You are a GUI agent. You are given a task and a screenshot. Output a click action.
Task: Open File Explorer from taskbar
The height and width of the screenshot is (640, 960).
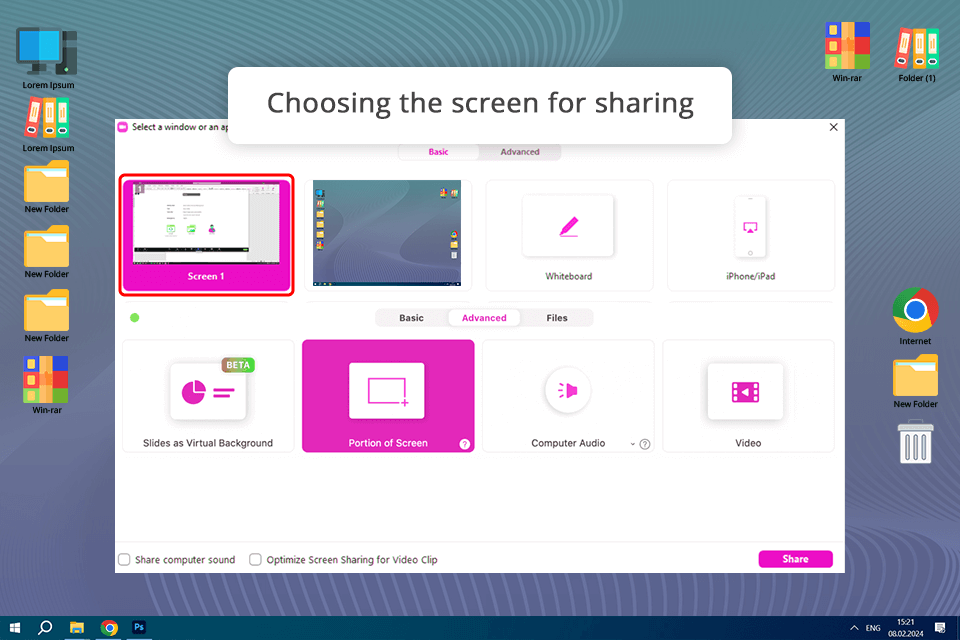click(77, 628)
